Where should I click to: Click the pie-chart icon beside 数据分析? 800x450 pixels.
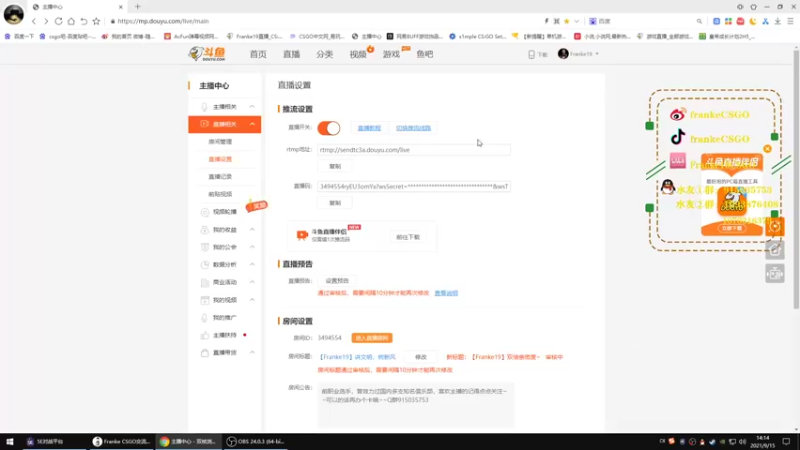pyautogui.click(x=205, y=264)
